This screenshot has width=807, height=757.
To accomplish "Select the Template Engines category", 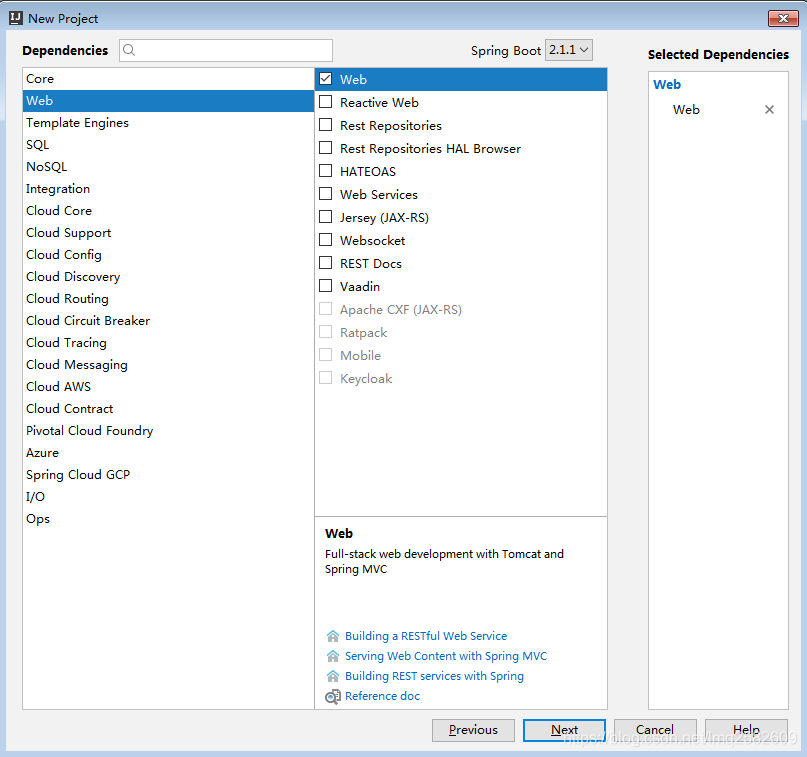I will [x=168, y=123].
